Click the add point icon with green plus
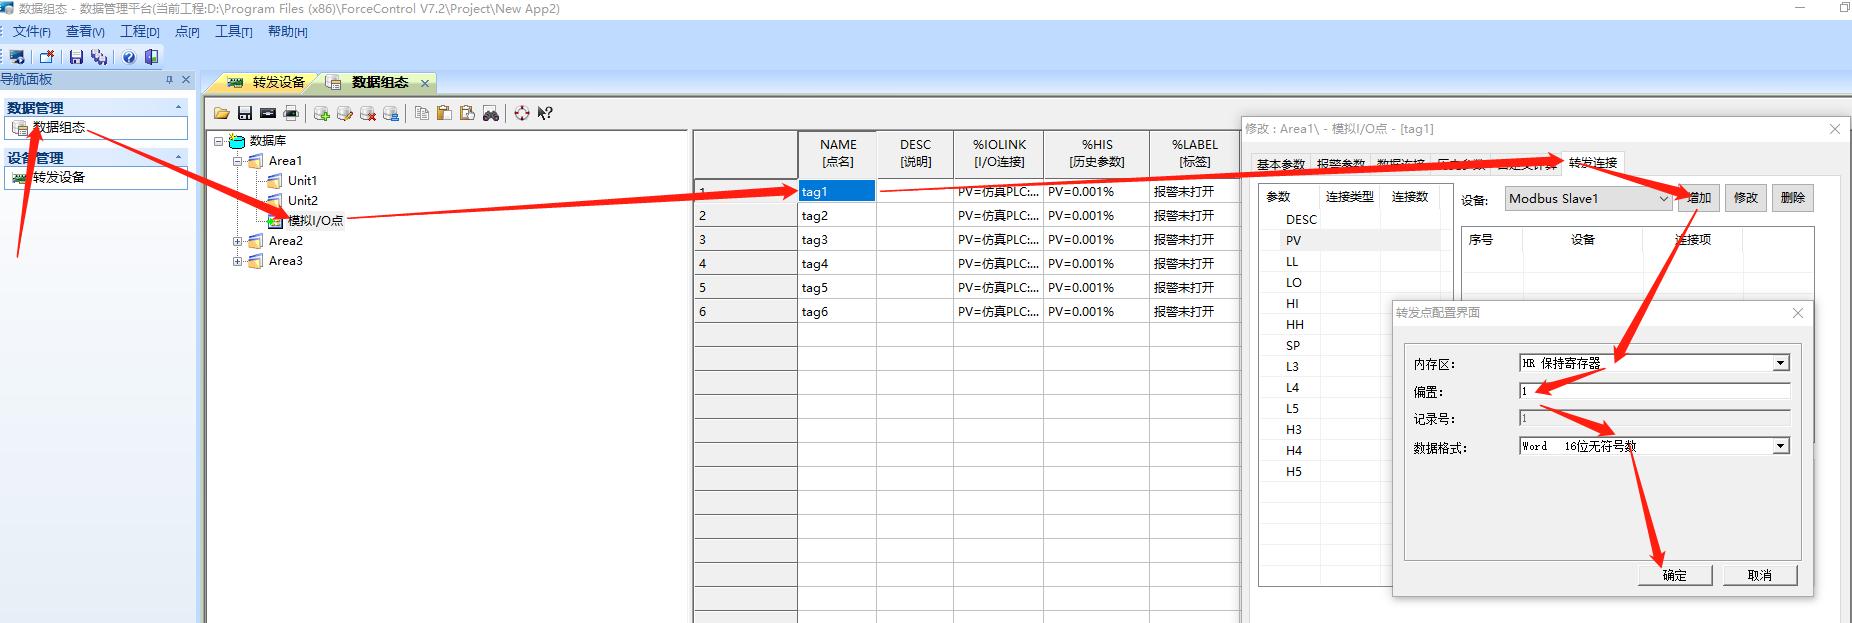The image size is (1852, 623). 321,114
